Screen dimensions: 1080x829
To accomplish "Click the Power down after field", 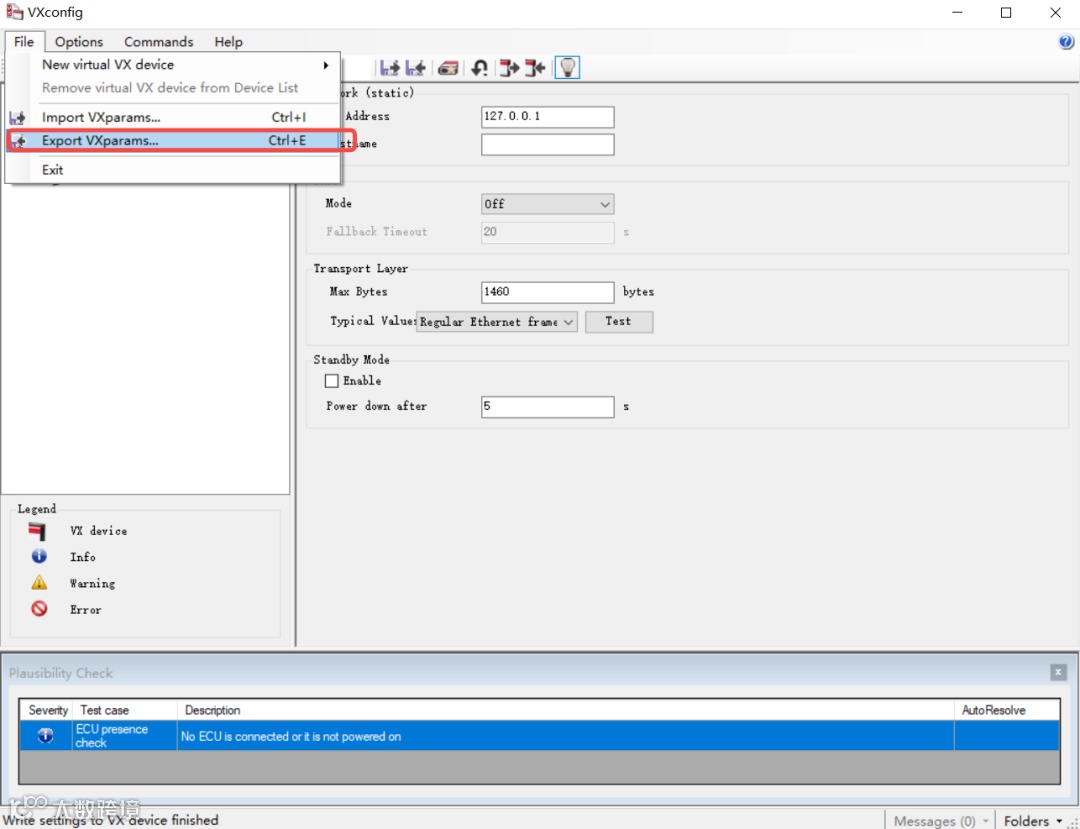I will coord(547,406).
